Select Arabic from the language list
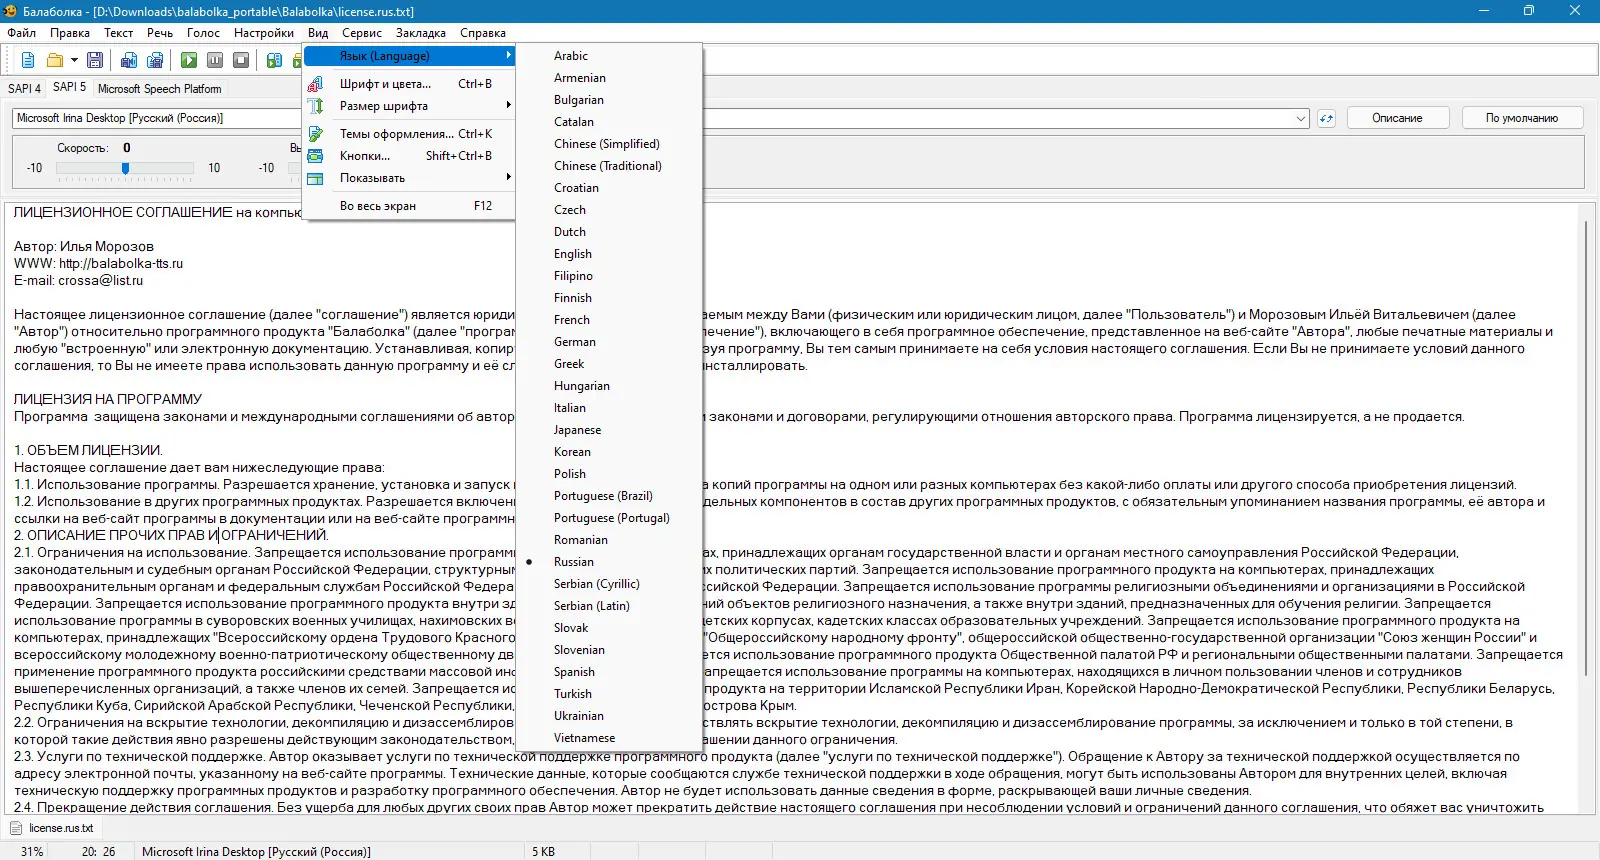 click(608, 56)
